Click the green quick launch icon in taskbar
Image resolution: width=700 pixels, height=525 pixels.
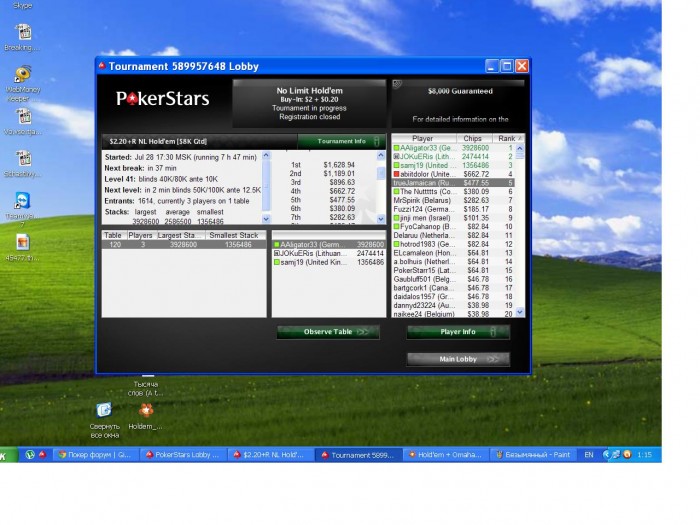coord(30,454)
